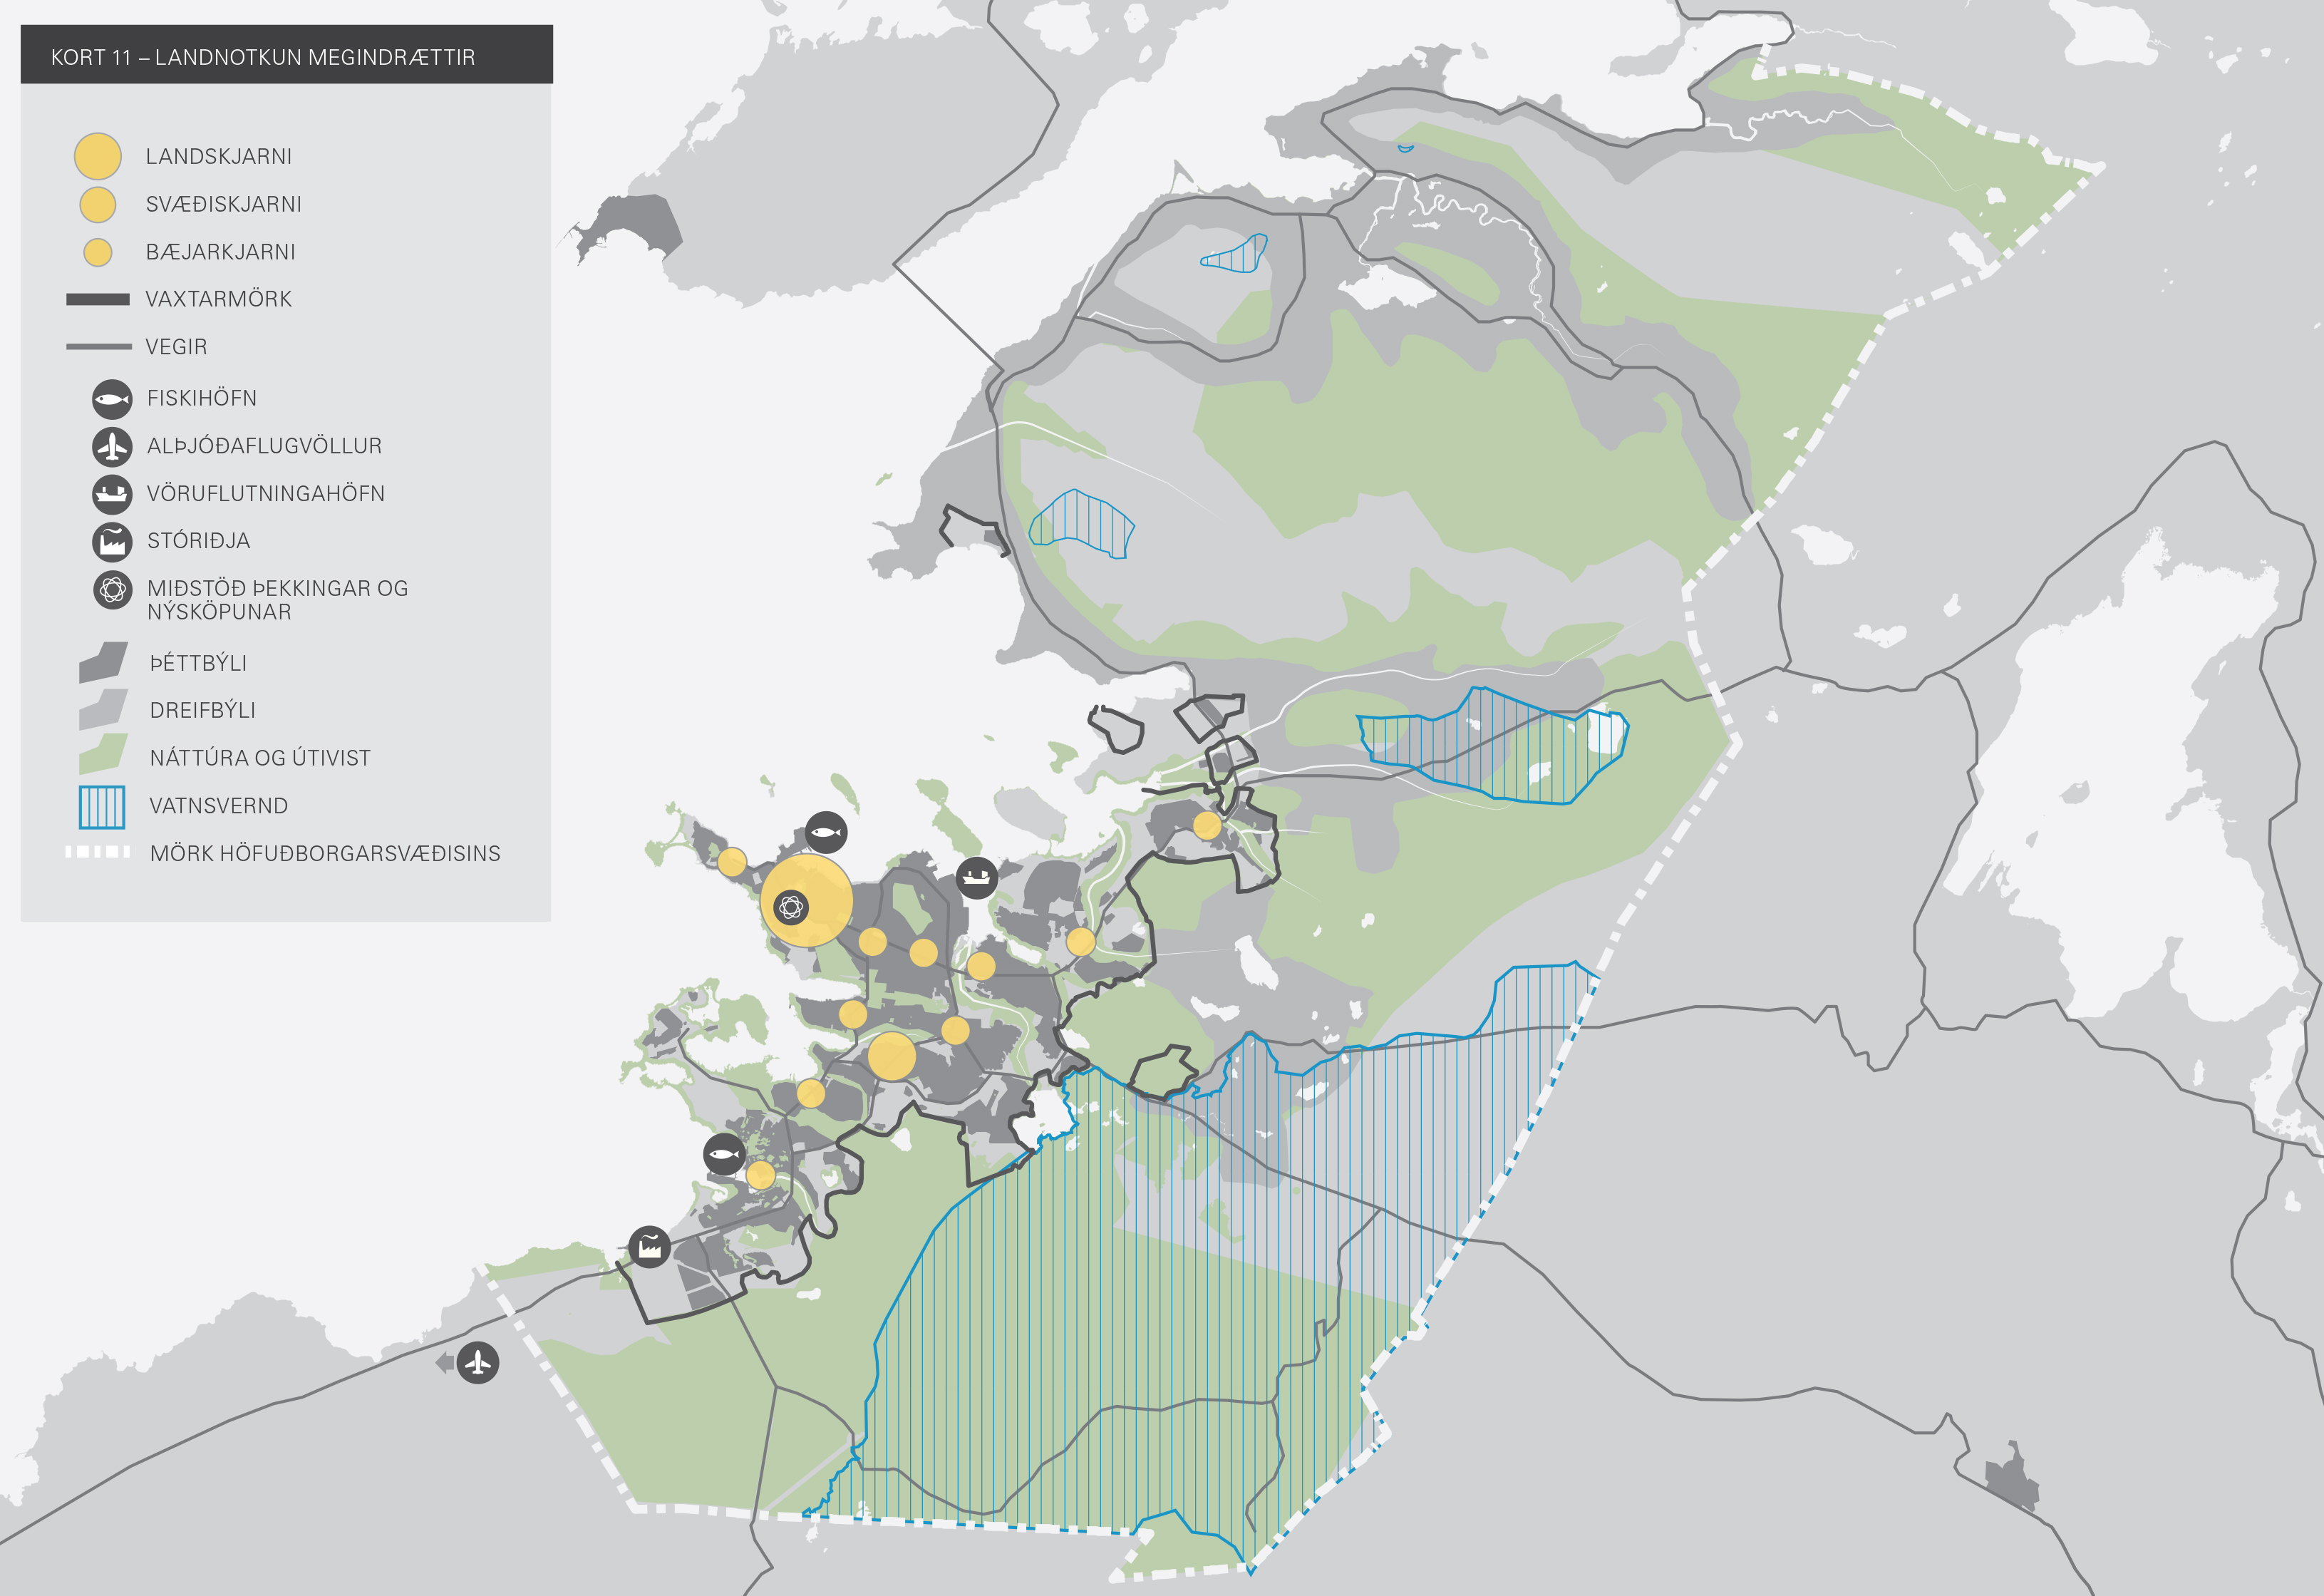
Task: Select the VATNSVERND legend label
Action: (x=219, y=806)
